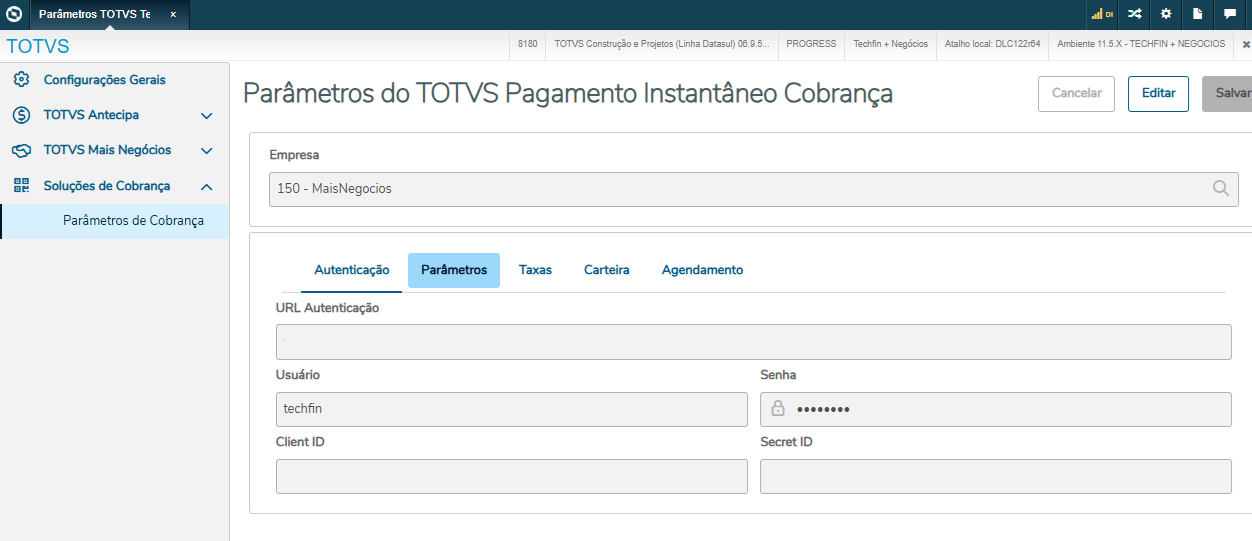The width and height of the screenshot is (1252, 541).
Task: Click the Senha password field
Action: (x=996, y=409)
